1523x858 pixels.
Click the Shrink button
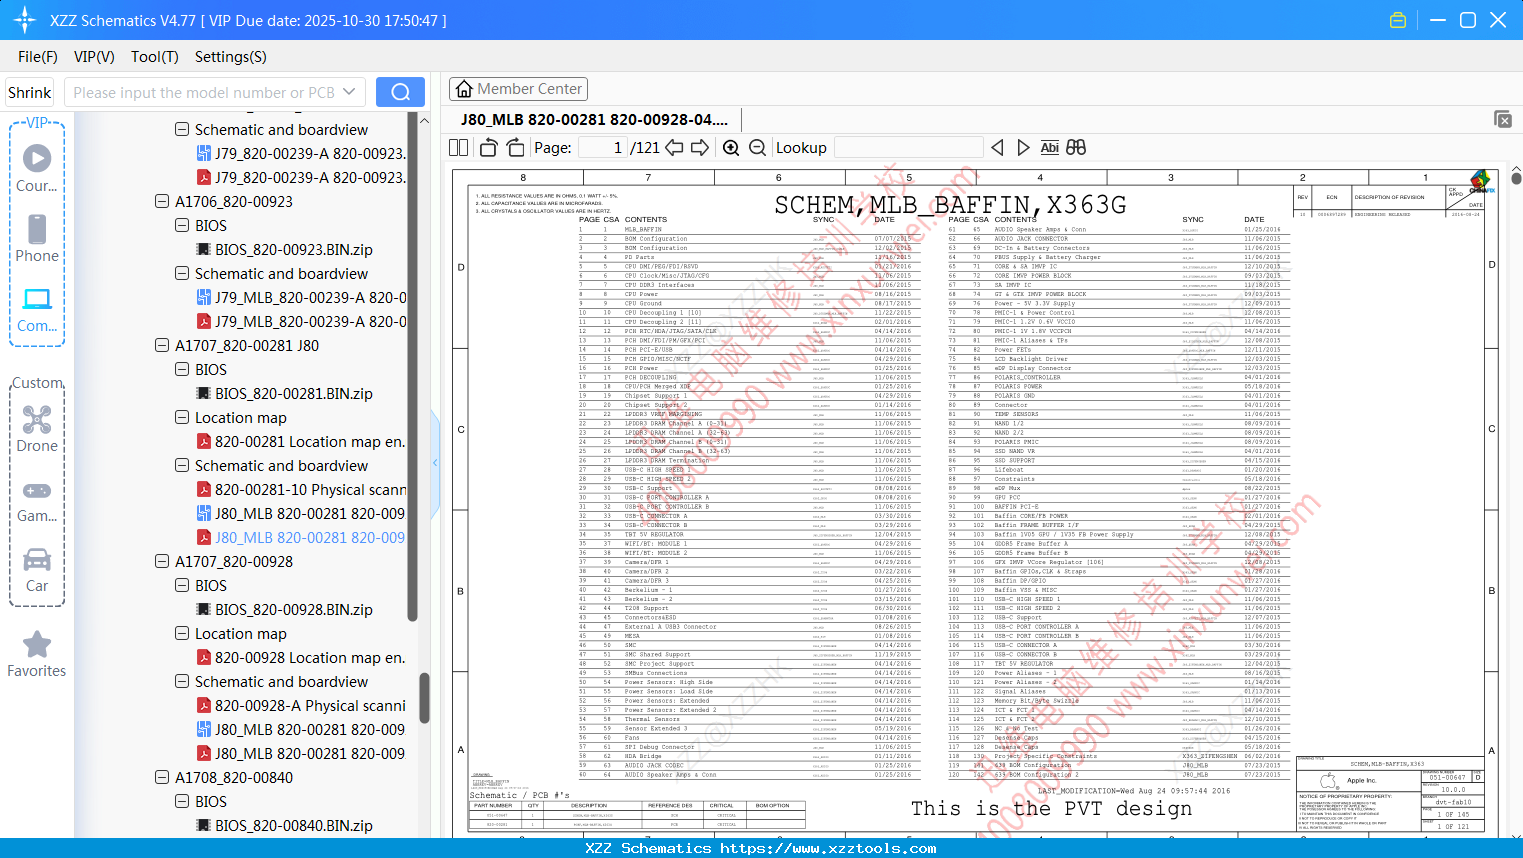pyautogui.click(x=29, y=92)
